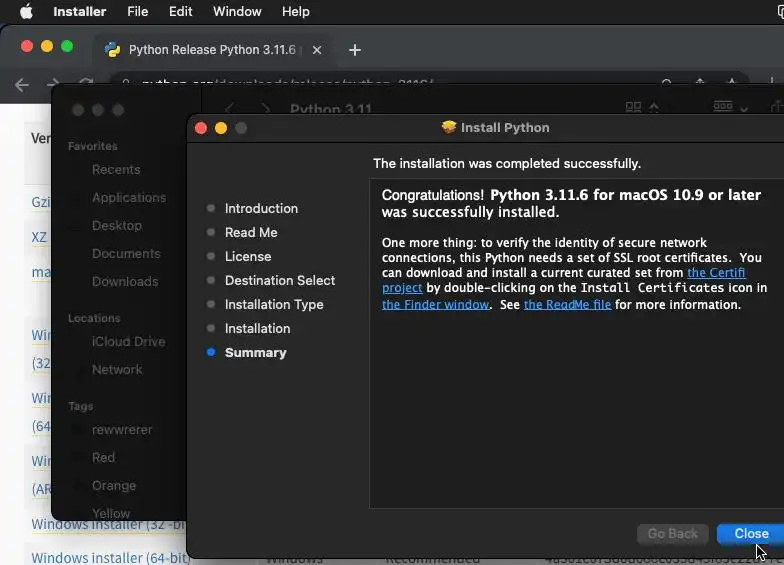Select the Orange tag in Finder sidebar
The image size is (784, 565).
click(114, 486)
